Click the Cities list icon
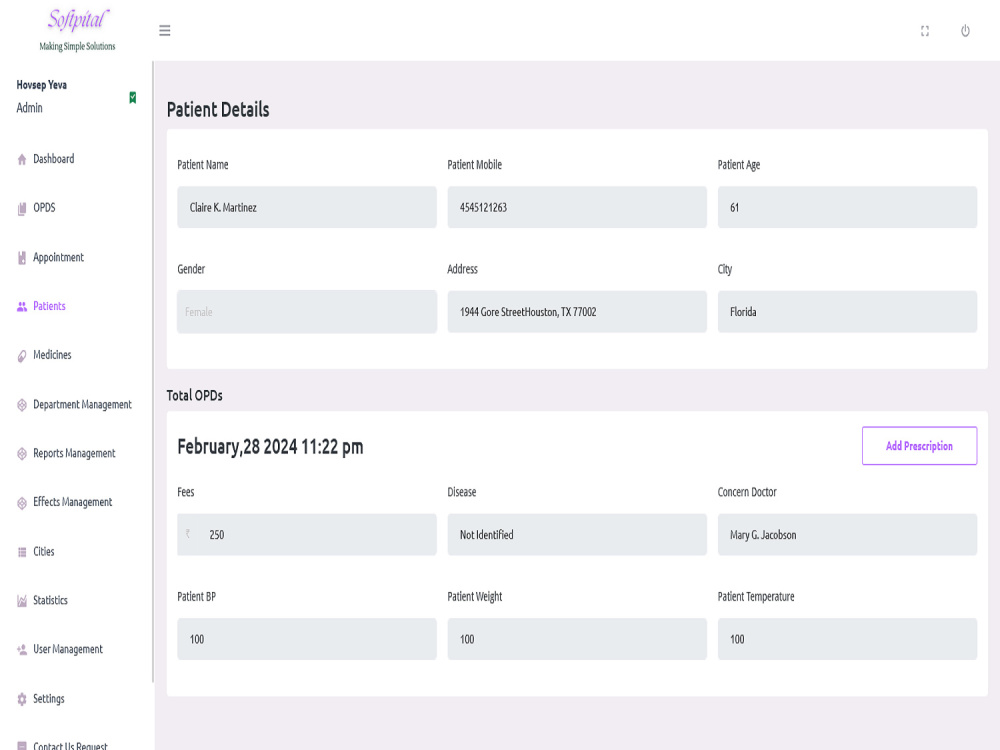This screenshot has height=750, width=1000. coord(22,552)
